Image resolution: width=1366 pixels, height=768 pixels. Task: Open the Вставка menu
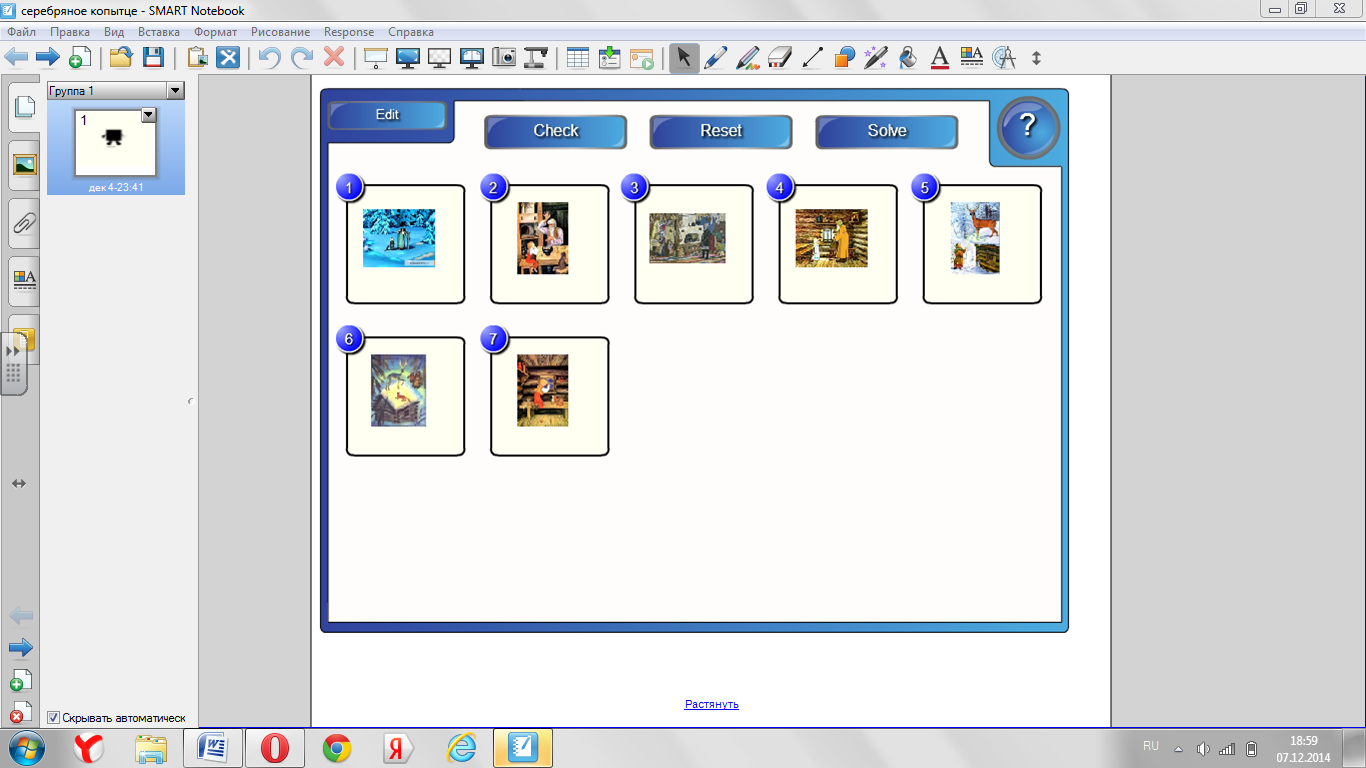159,32
